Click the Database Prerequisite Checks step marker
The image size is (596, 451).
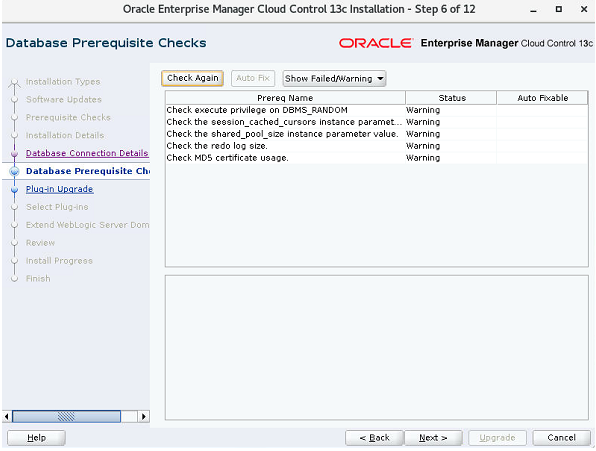pyautogui.click(x=14, y=171)
